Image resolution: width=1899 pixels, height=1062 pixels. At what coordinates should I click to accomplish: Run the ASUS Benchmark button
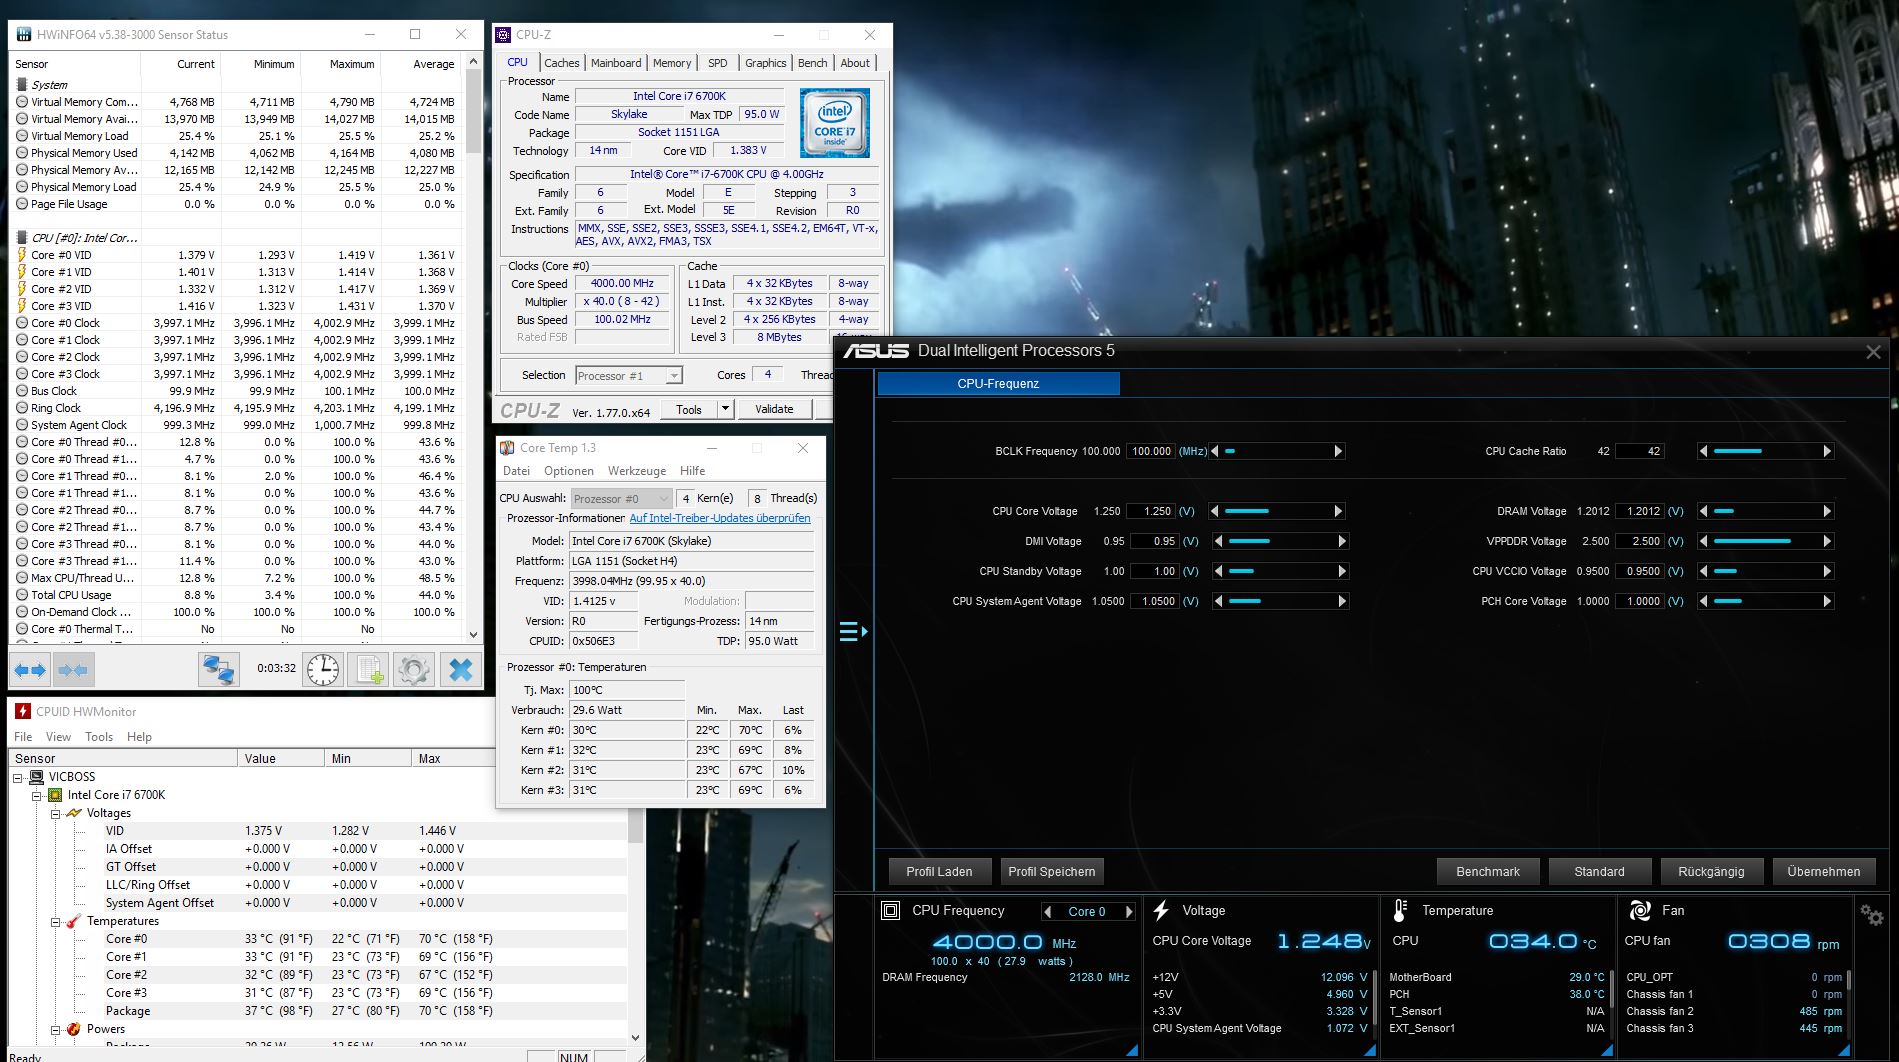[1488, 871]
